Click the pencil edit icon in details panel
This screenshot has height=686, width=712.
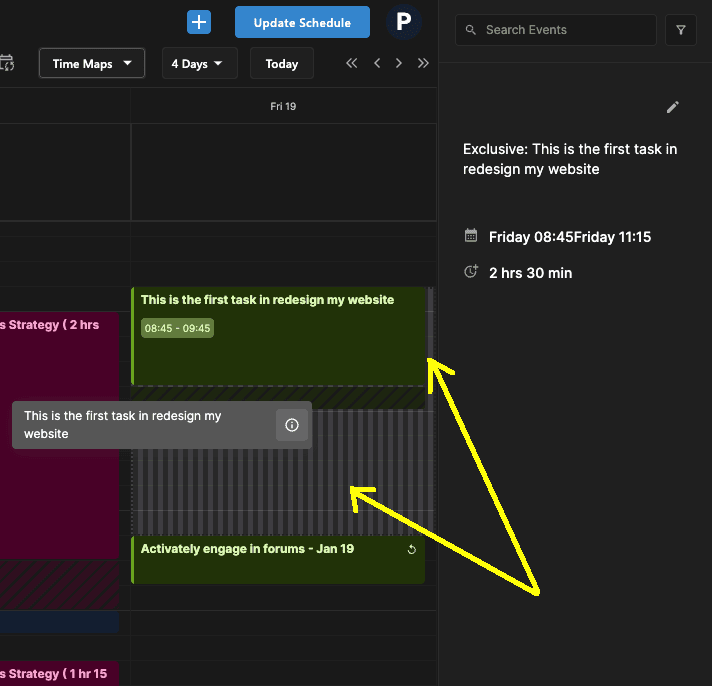pos(673,107)
